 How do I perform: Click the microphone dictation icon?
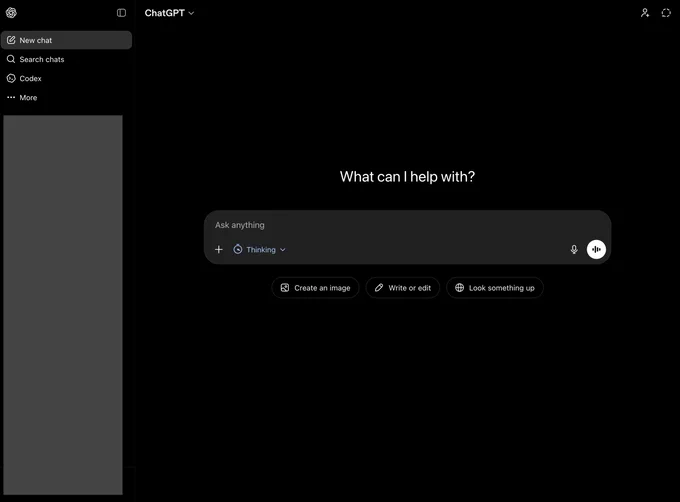574,249
